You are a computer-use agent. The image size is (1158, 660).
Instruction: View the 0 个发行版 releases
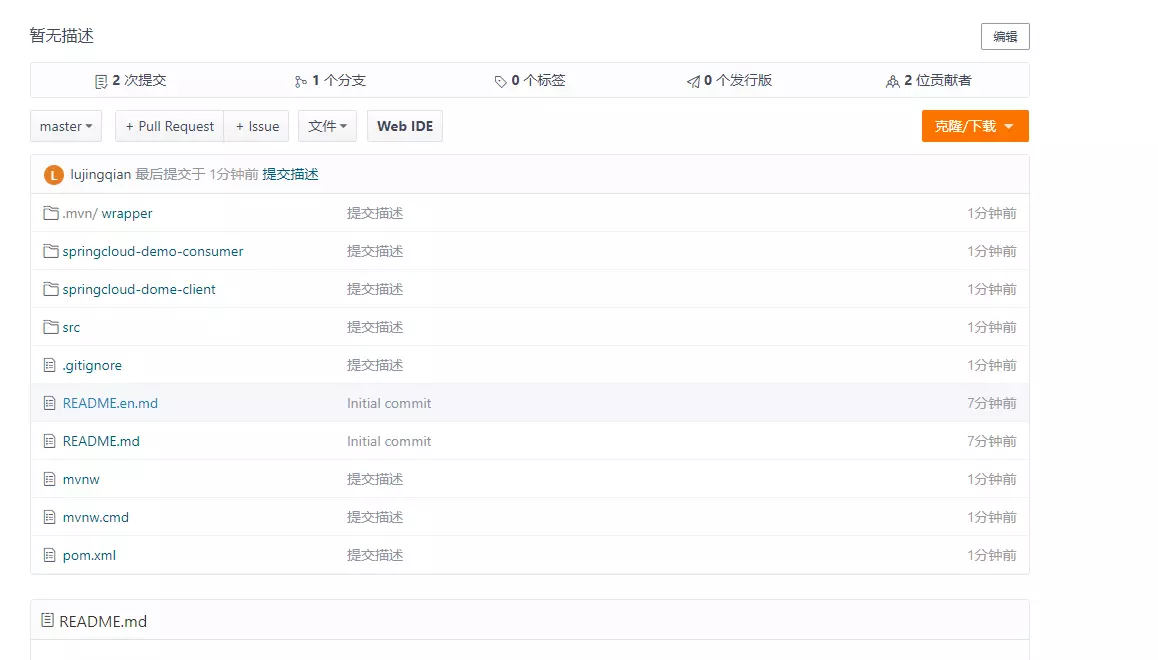730,80
